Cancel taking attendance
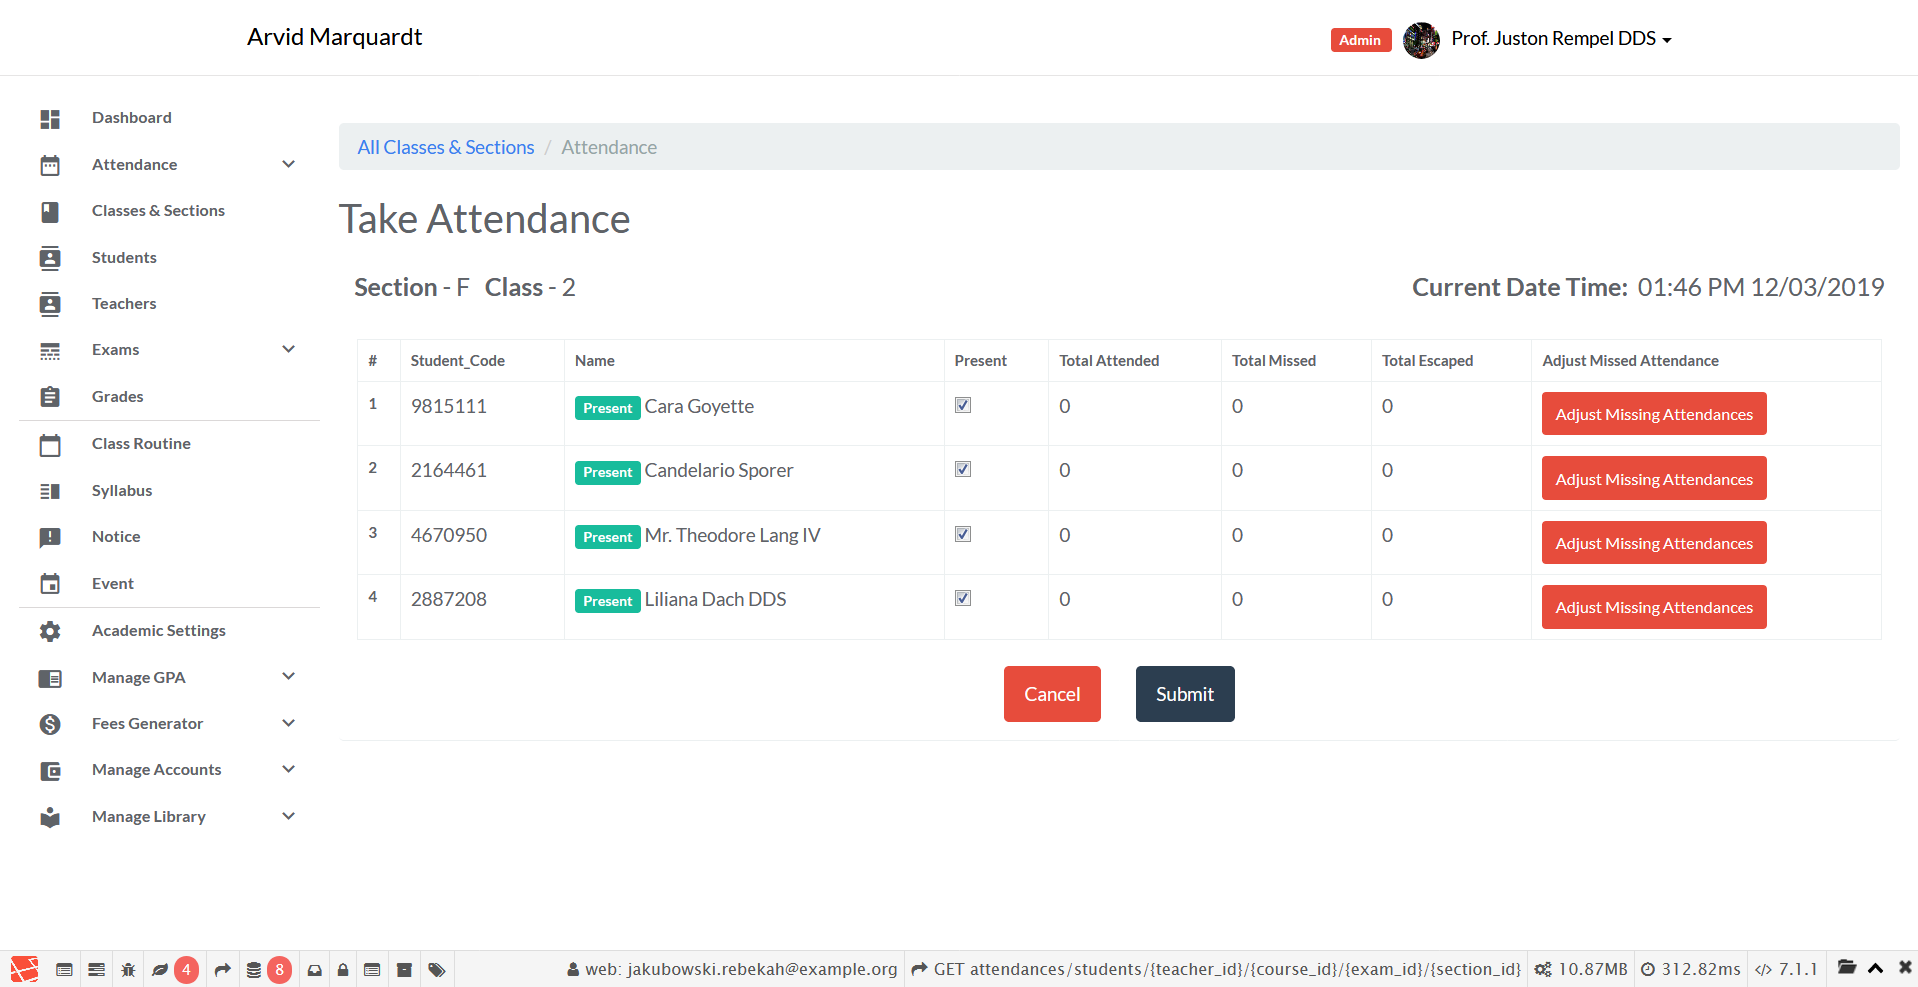This screenshot has width=1918, height=987. tap(1052, 694)
